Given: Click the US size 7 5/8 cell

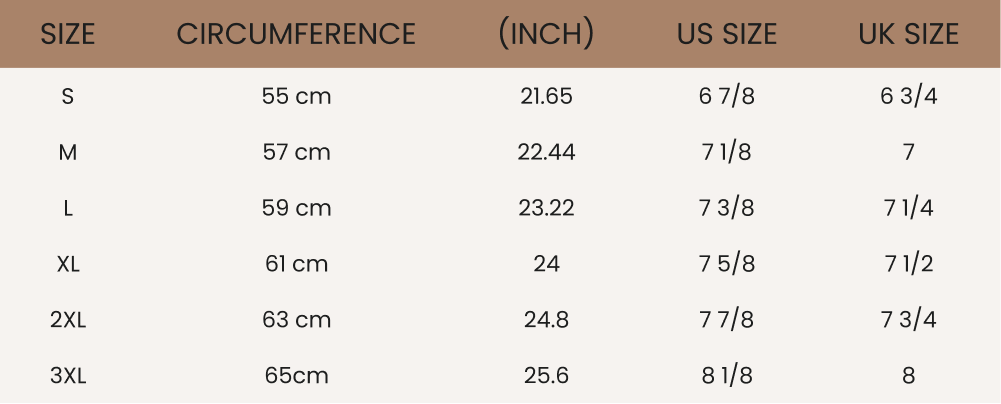Looking at the screenshot, I should point(726,265).
